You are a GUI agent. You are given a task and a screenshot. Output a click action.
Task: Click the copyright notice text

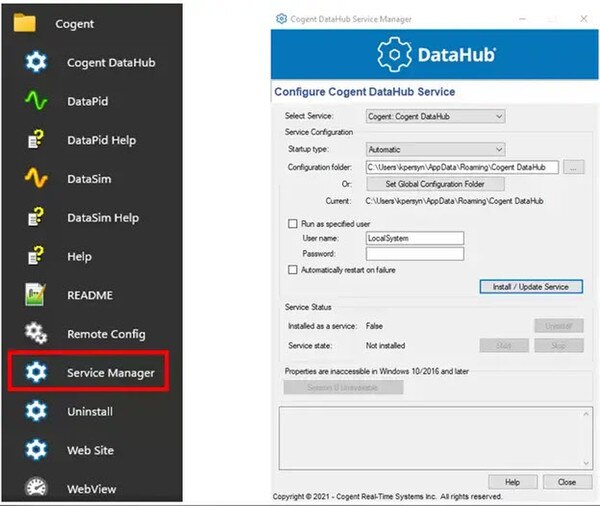pyautogui.click(x=387, y=496)
